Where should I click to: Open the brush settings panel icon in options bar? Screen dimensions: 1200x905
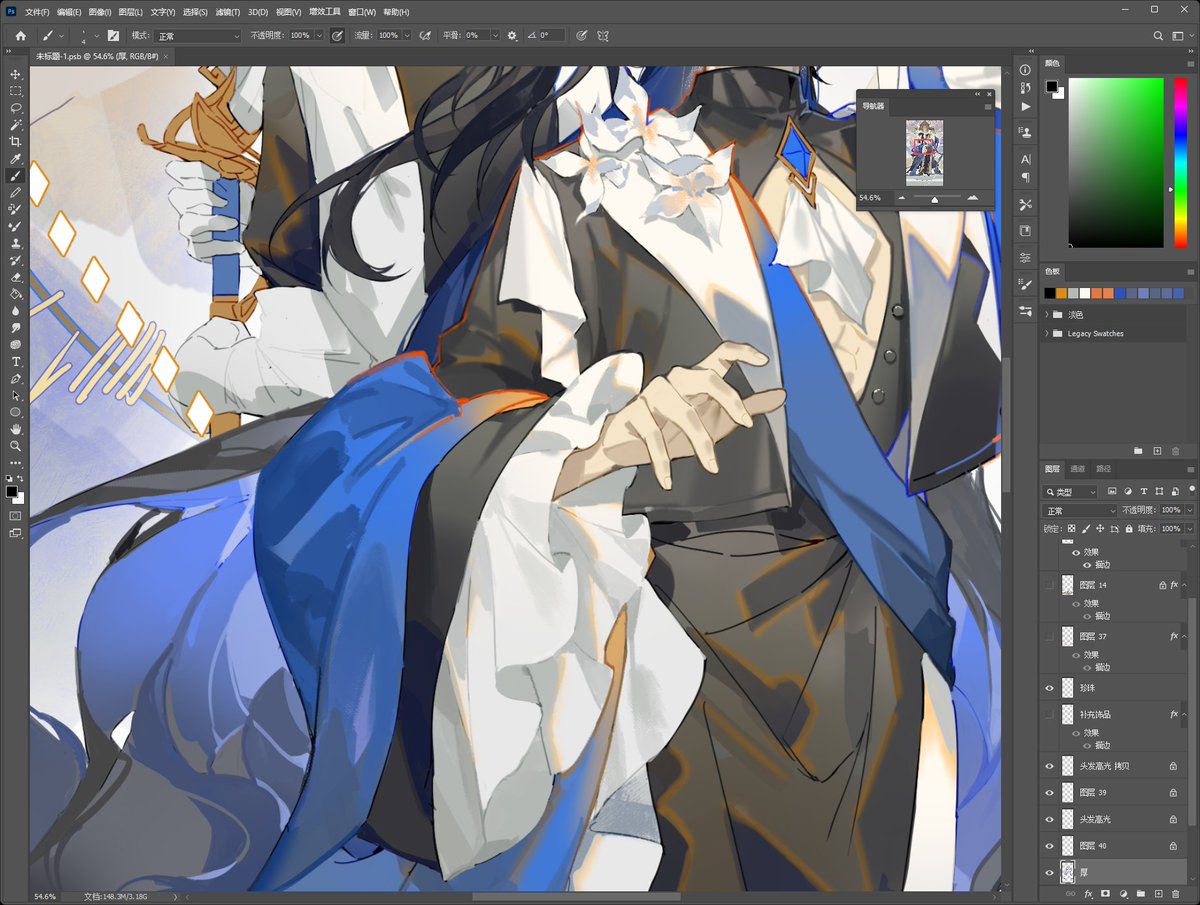click(x=113, y=35)
